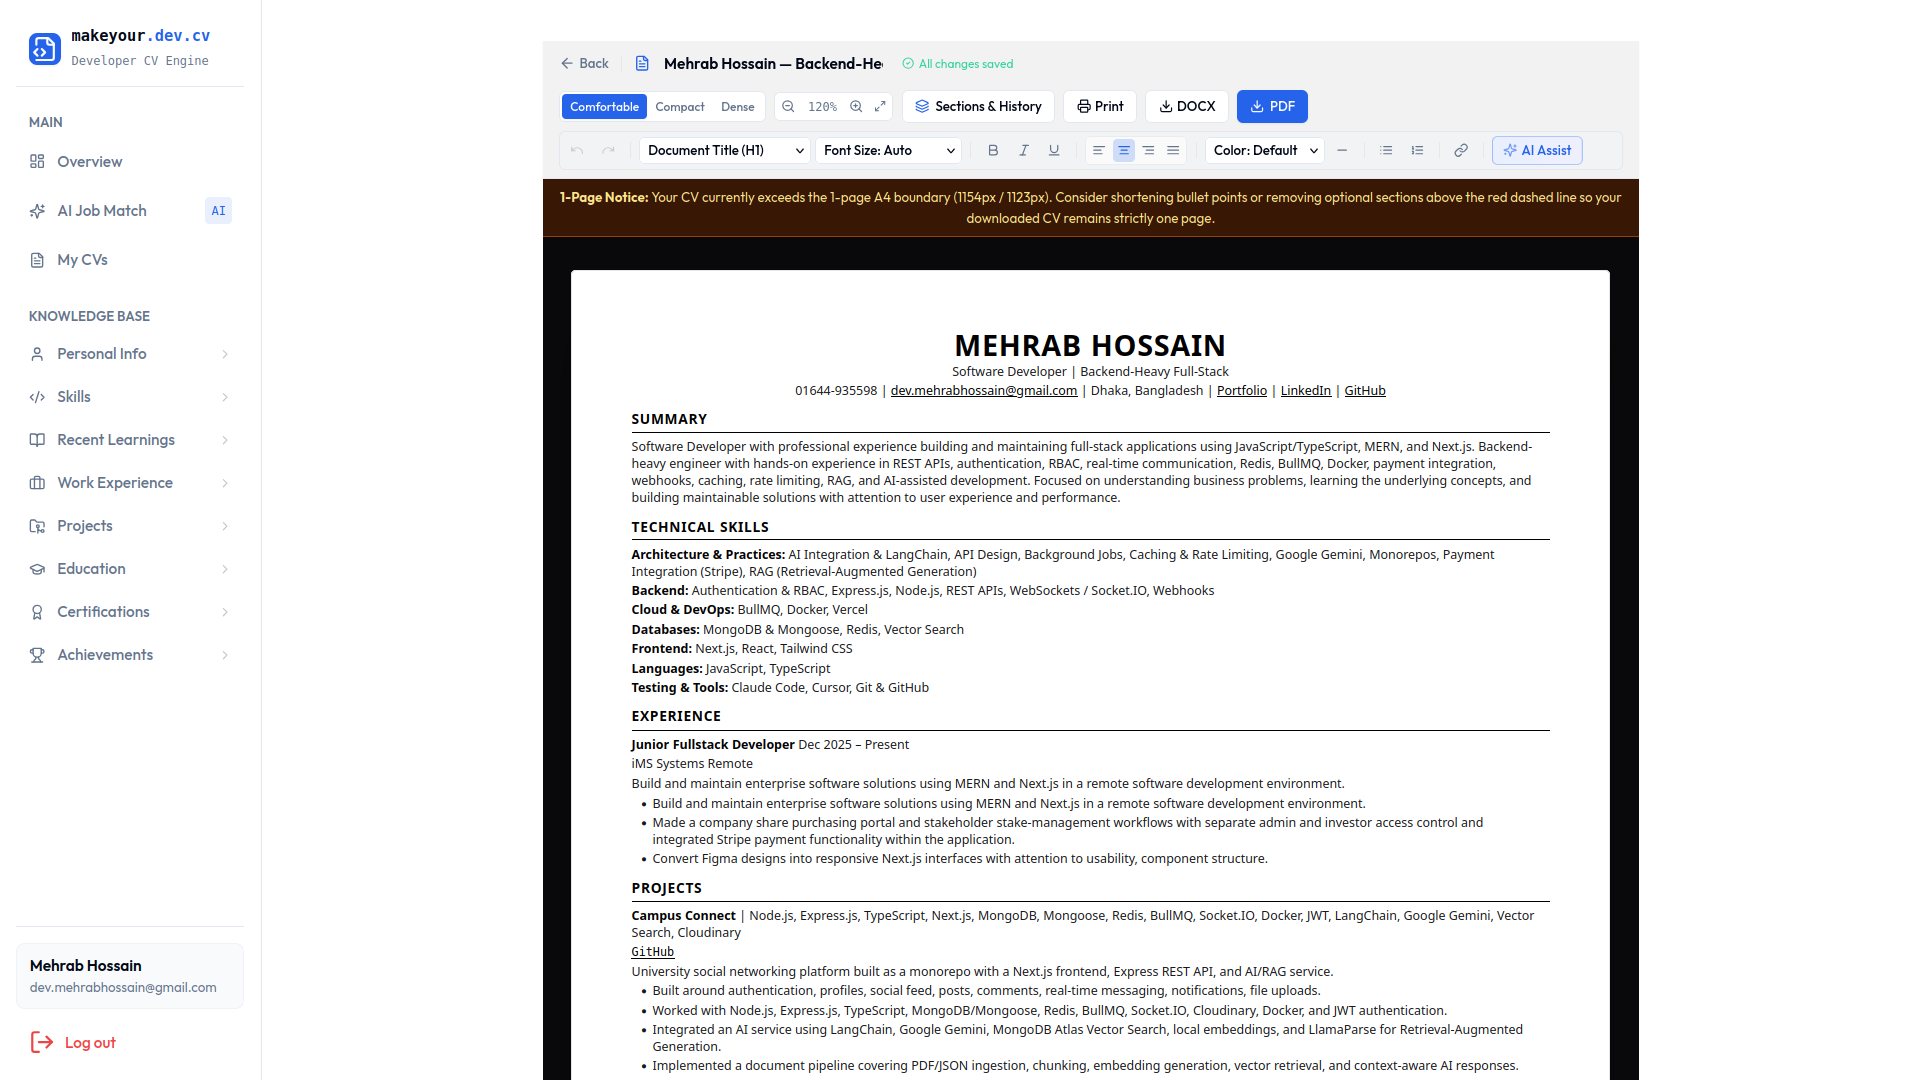Click the makeyour.dev.cv logo icon
The height and width of the screenshot is (1080, 1920).
pos(45,48)
